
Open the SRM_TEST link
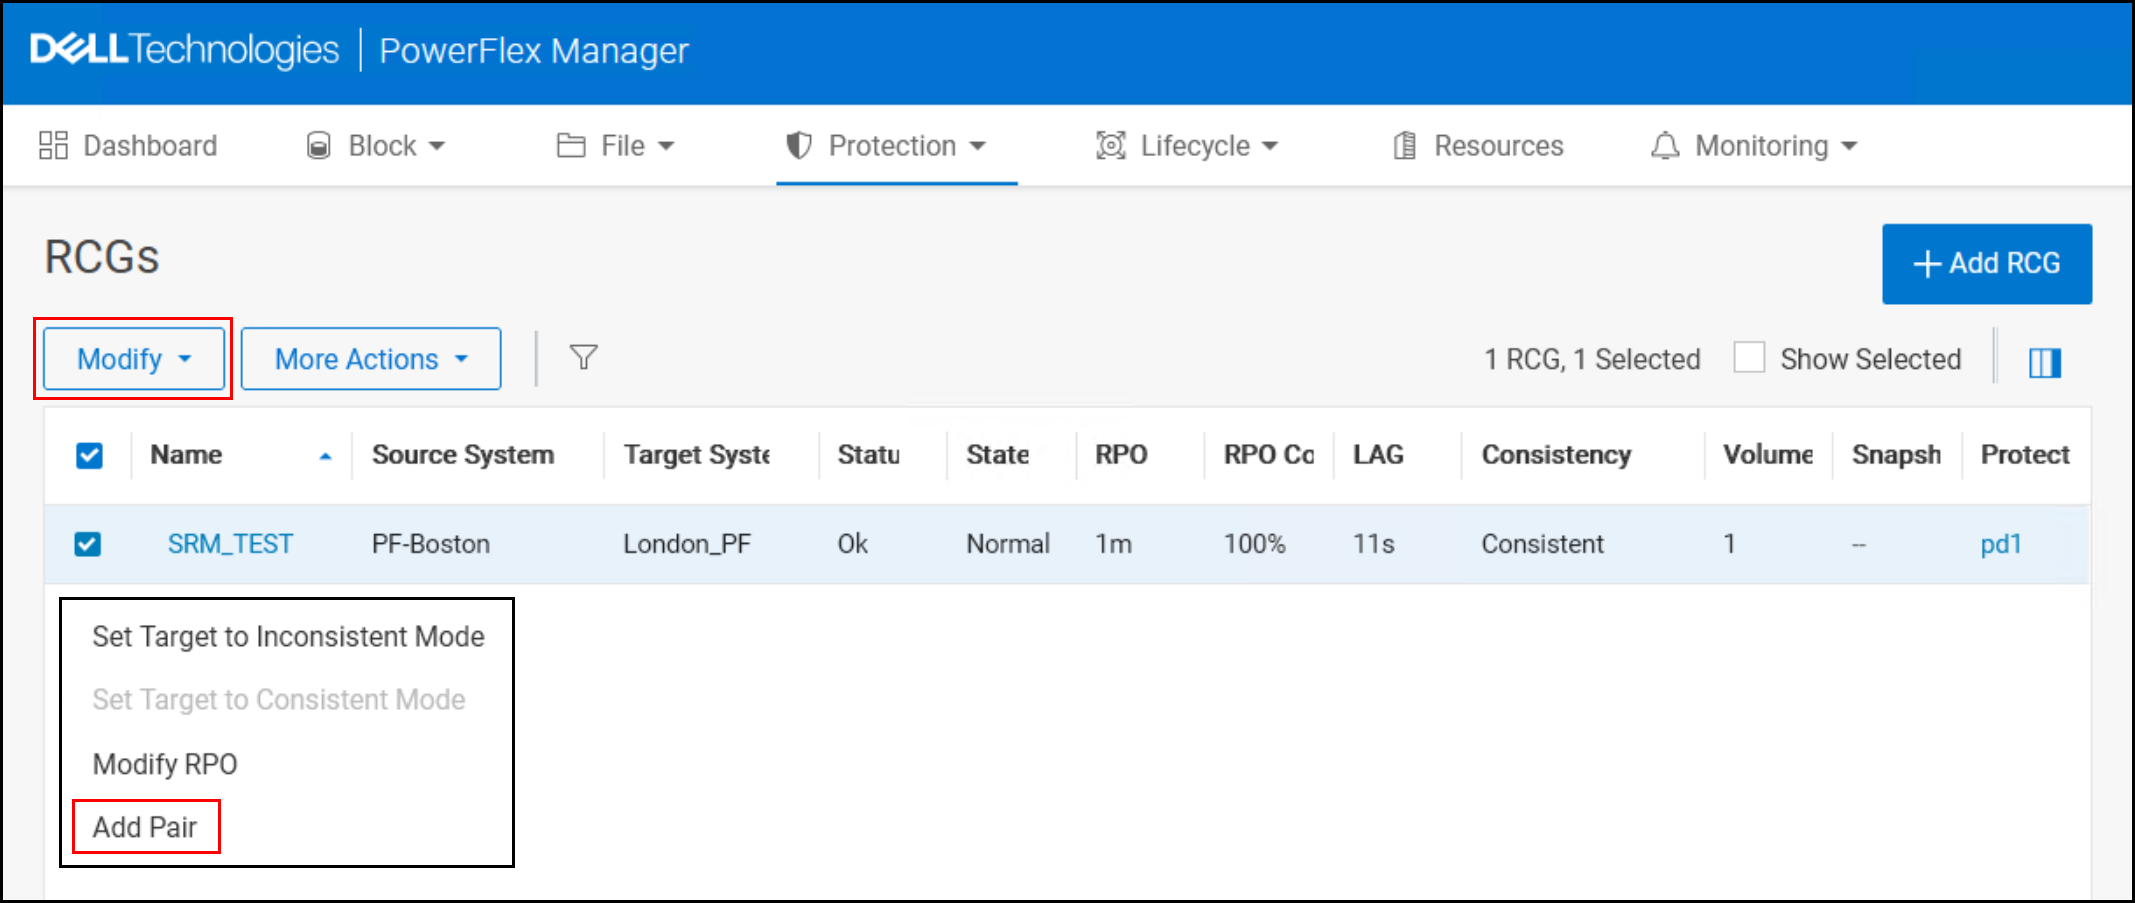click(230, 544)
